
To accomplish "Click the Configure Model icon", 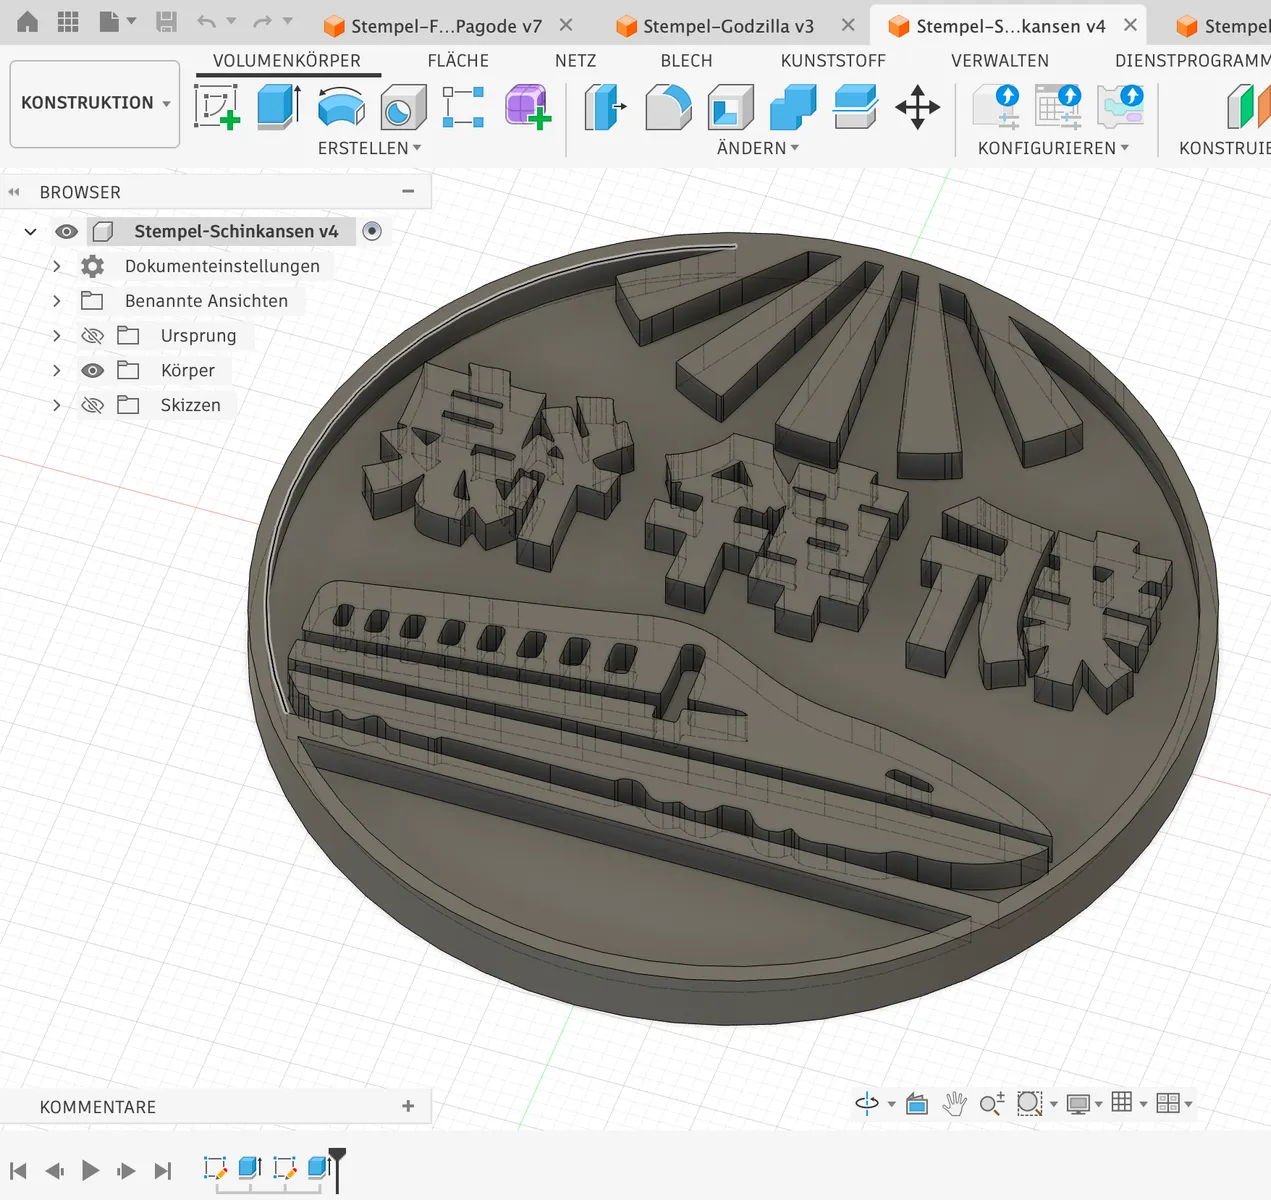I will [x=997, y=107].
